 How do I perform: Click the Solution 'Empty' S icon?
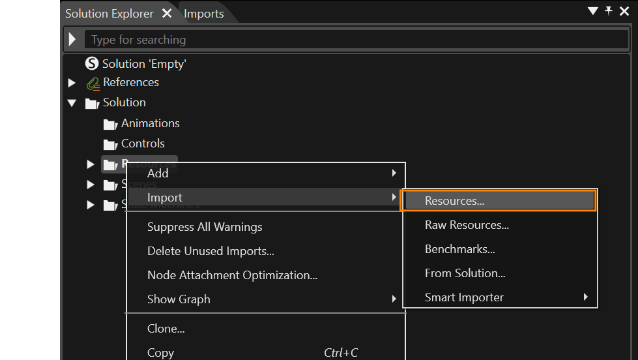(x=92, y=63)
